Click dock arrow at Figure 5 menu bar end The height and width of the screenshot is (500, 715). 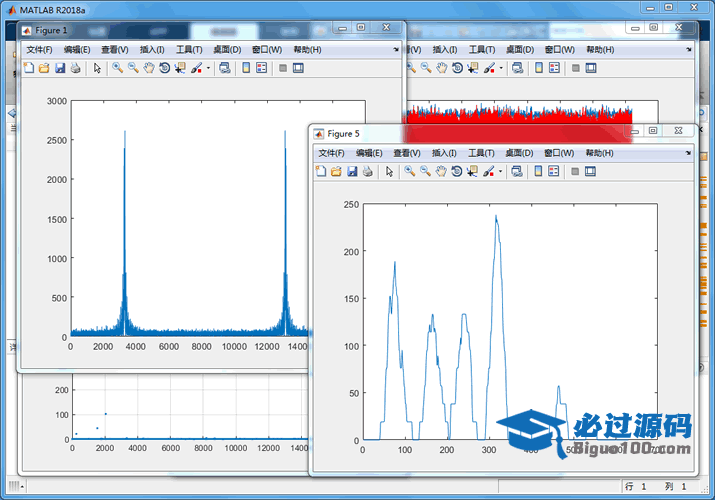[x=688, y=153]
